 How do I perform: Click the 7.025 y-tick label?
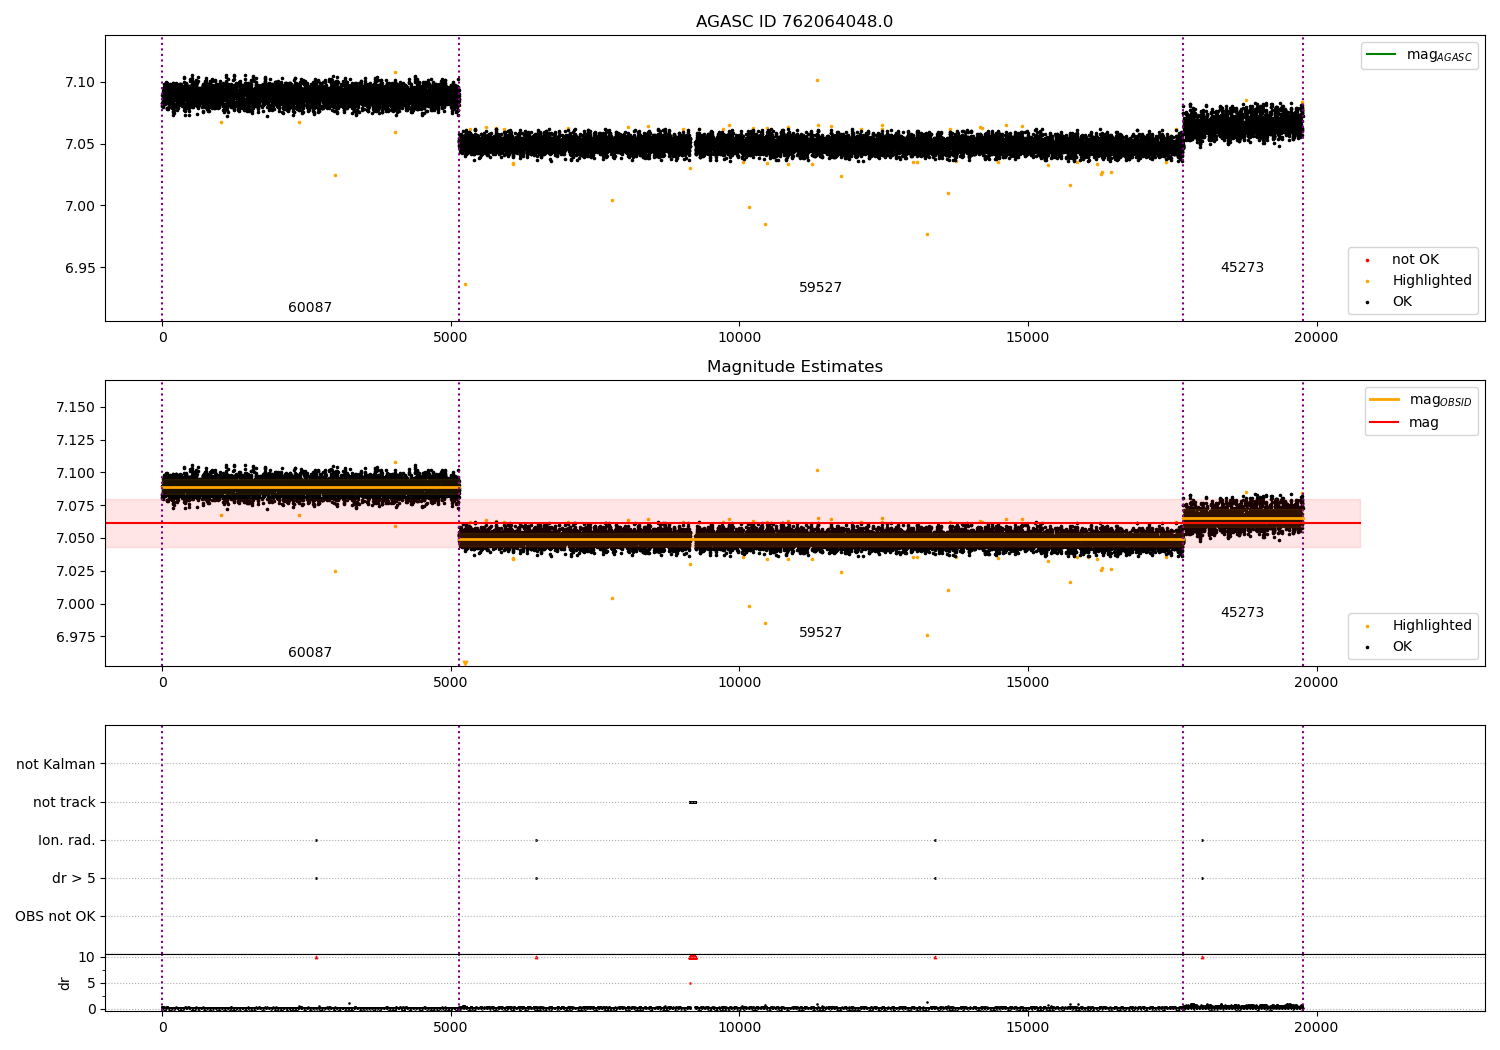76,571
